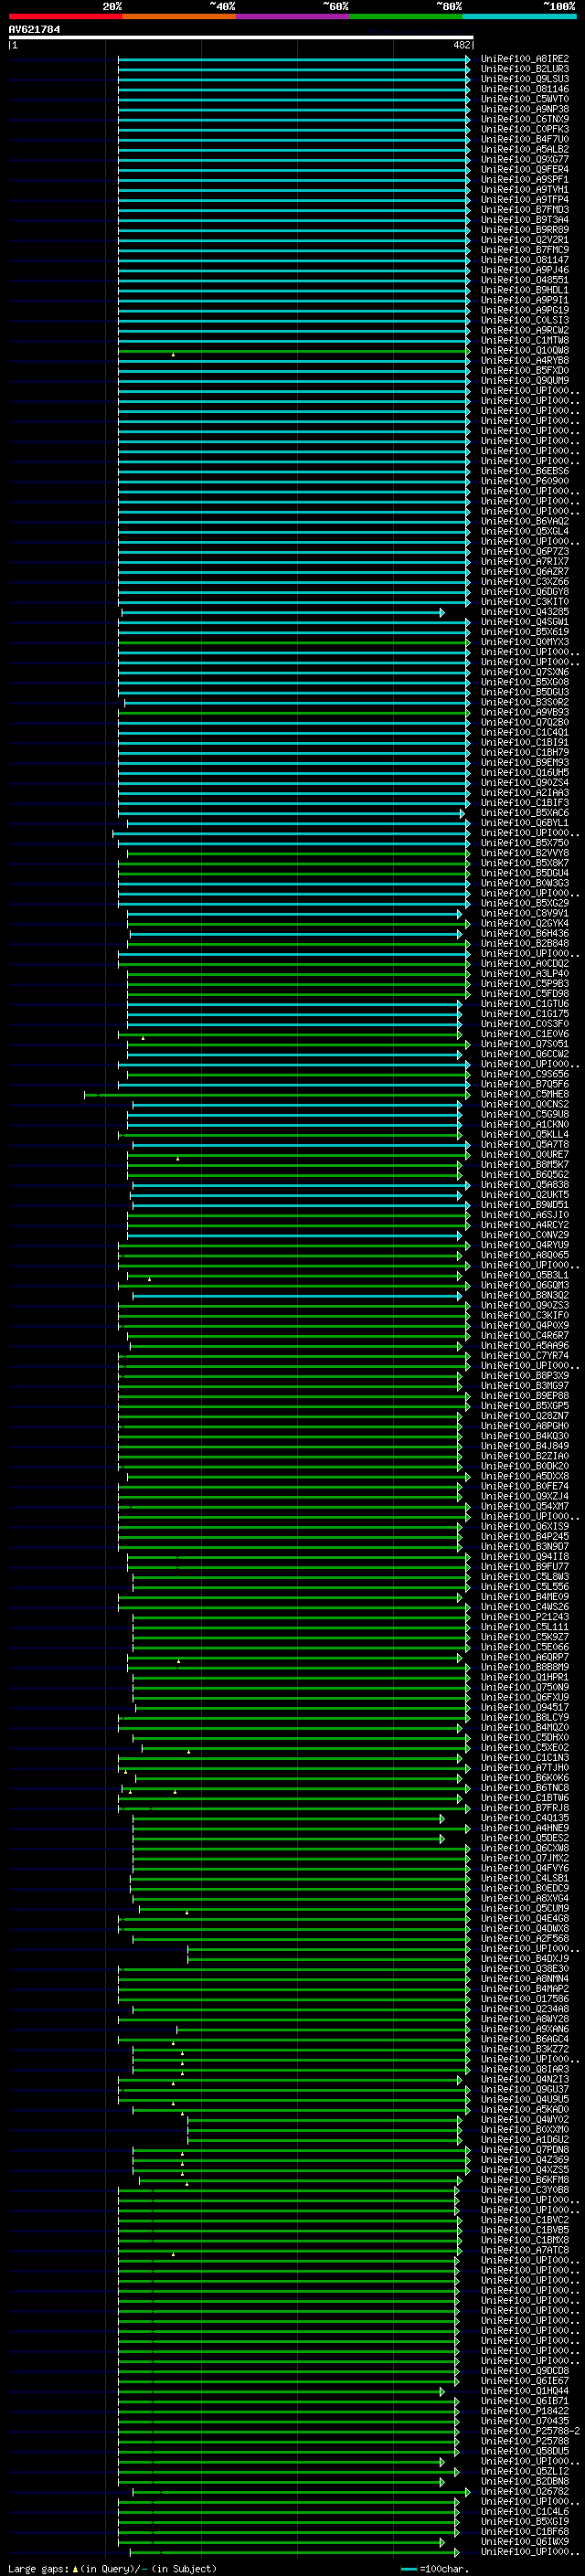Select label UniRef100_Q9XG77
The width and height of the screenshot is (585, 2576).
click(525, 159)
